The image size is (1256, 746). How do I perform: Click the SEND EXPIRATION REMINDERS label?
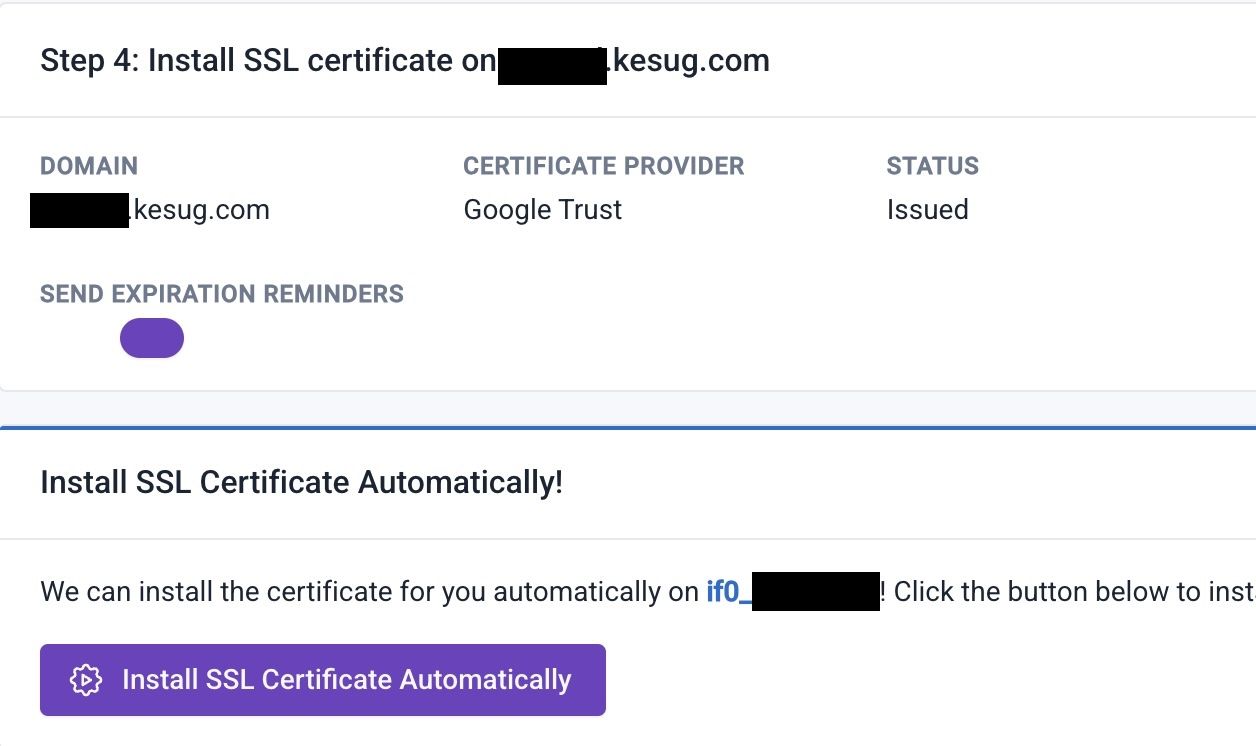[222, 294]
